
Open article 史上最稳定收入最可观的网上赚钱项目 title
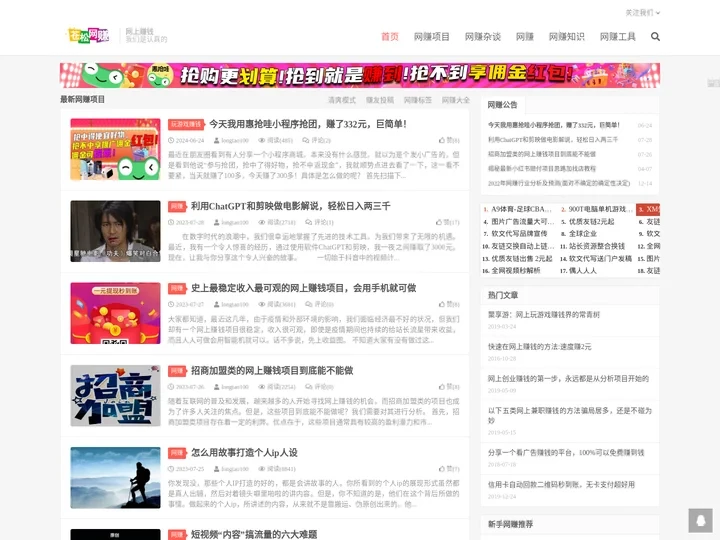tap(304, 288)
